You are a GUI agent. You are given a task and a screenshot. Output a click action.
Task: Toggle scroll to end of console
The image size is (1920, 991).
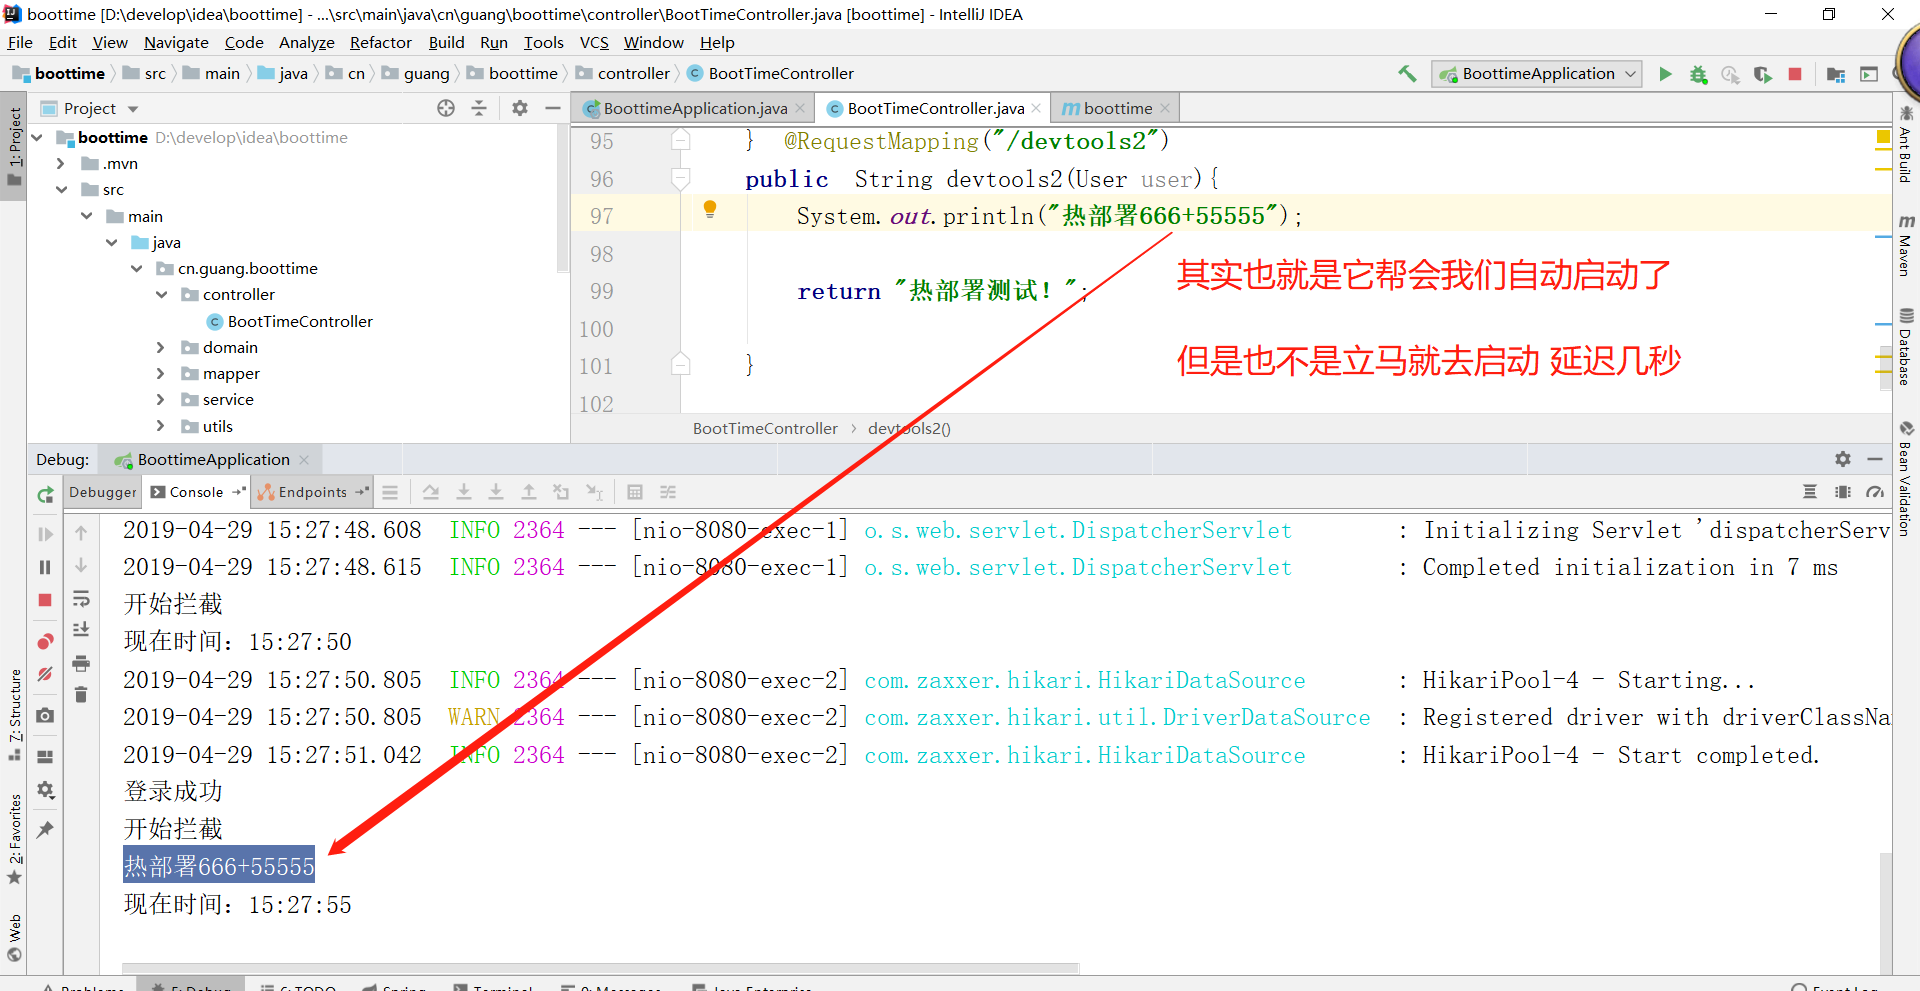coord(81,629)
